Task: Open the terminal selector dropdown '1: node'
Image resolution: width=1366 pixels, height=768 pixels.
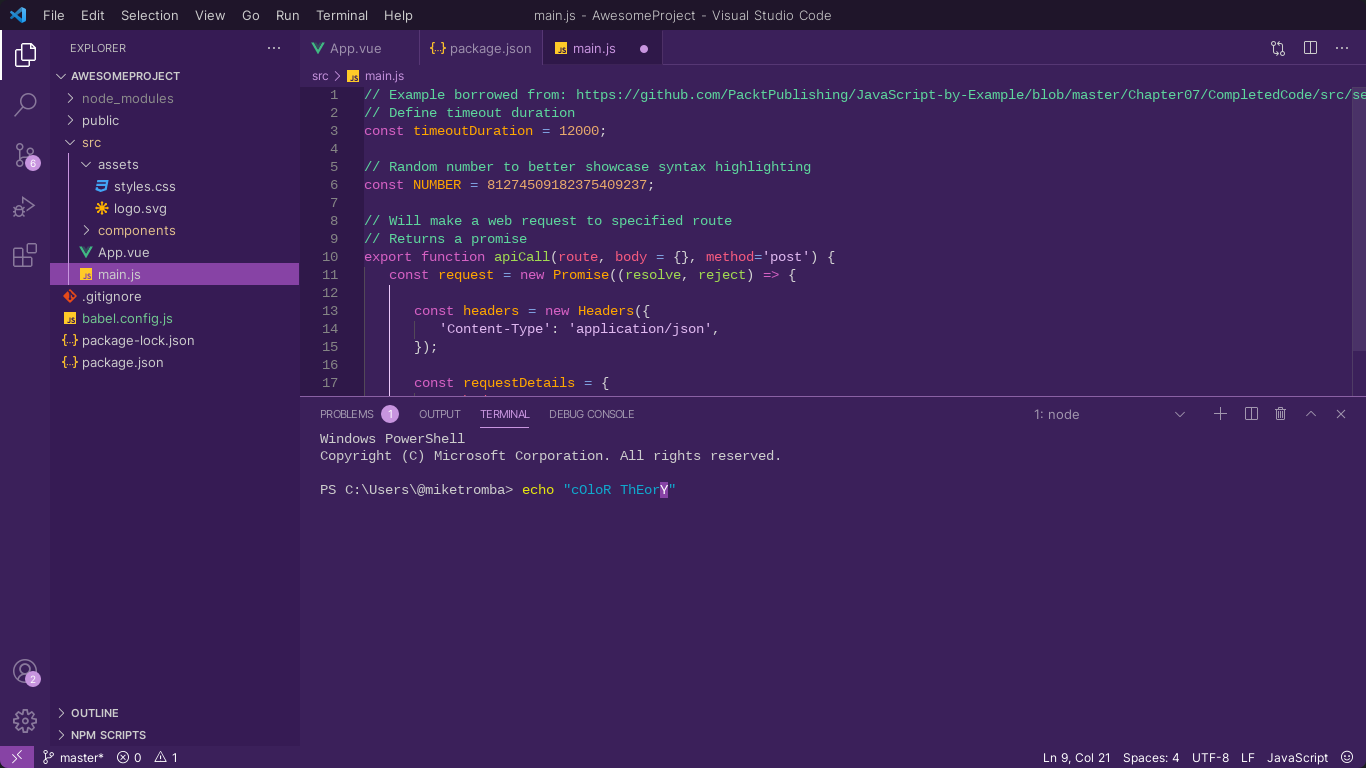Action: (1109, 414)
